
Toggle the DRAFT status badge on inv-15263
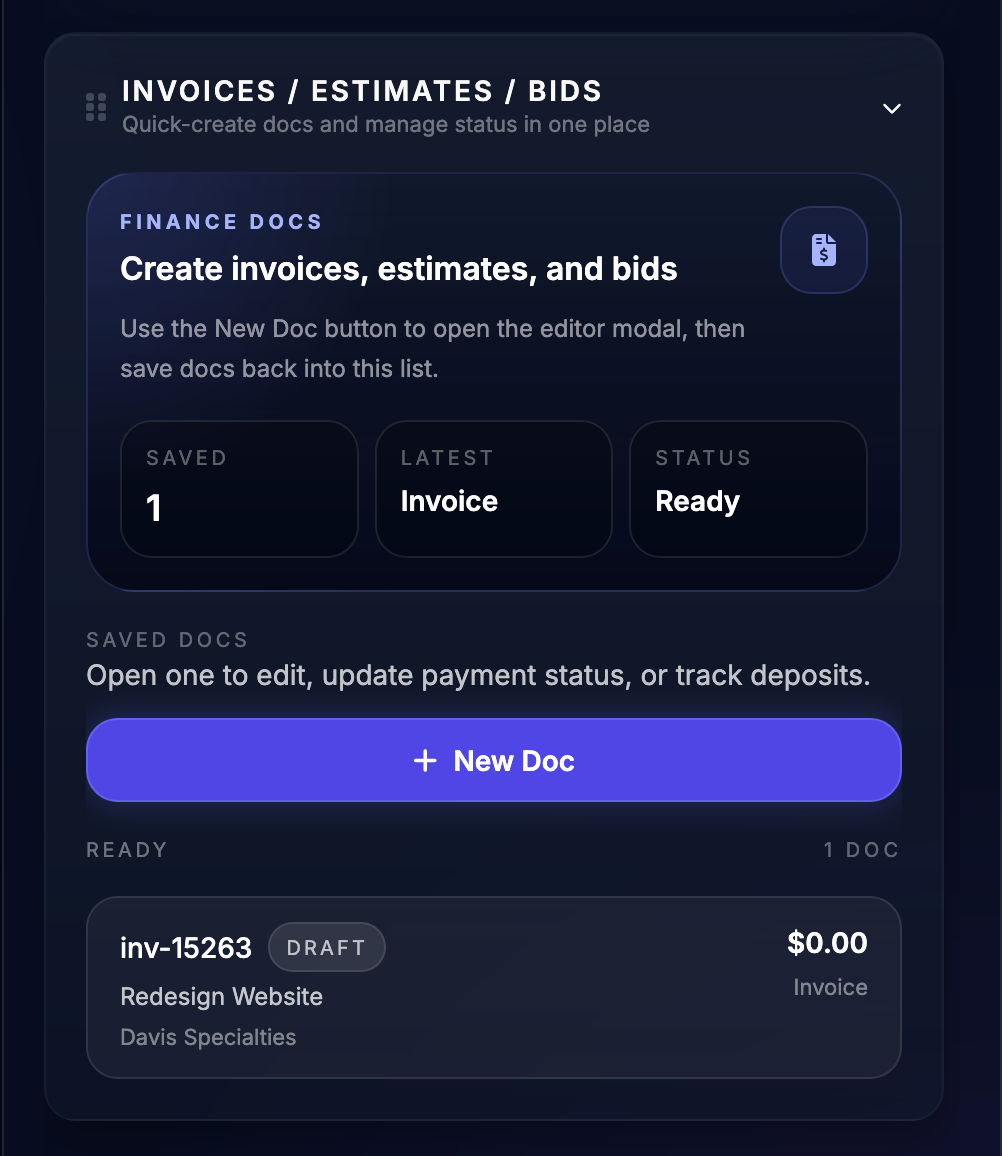coord(326,946)
